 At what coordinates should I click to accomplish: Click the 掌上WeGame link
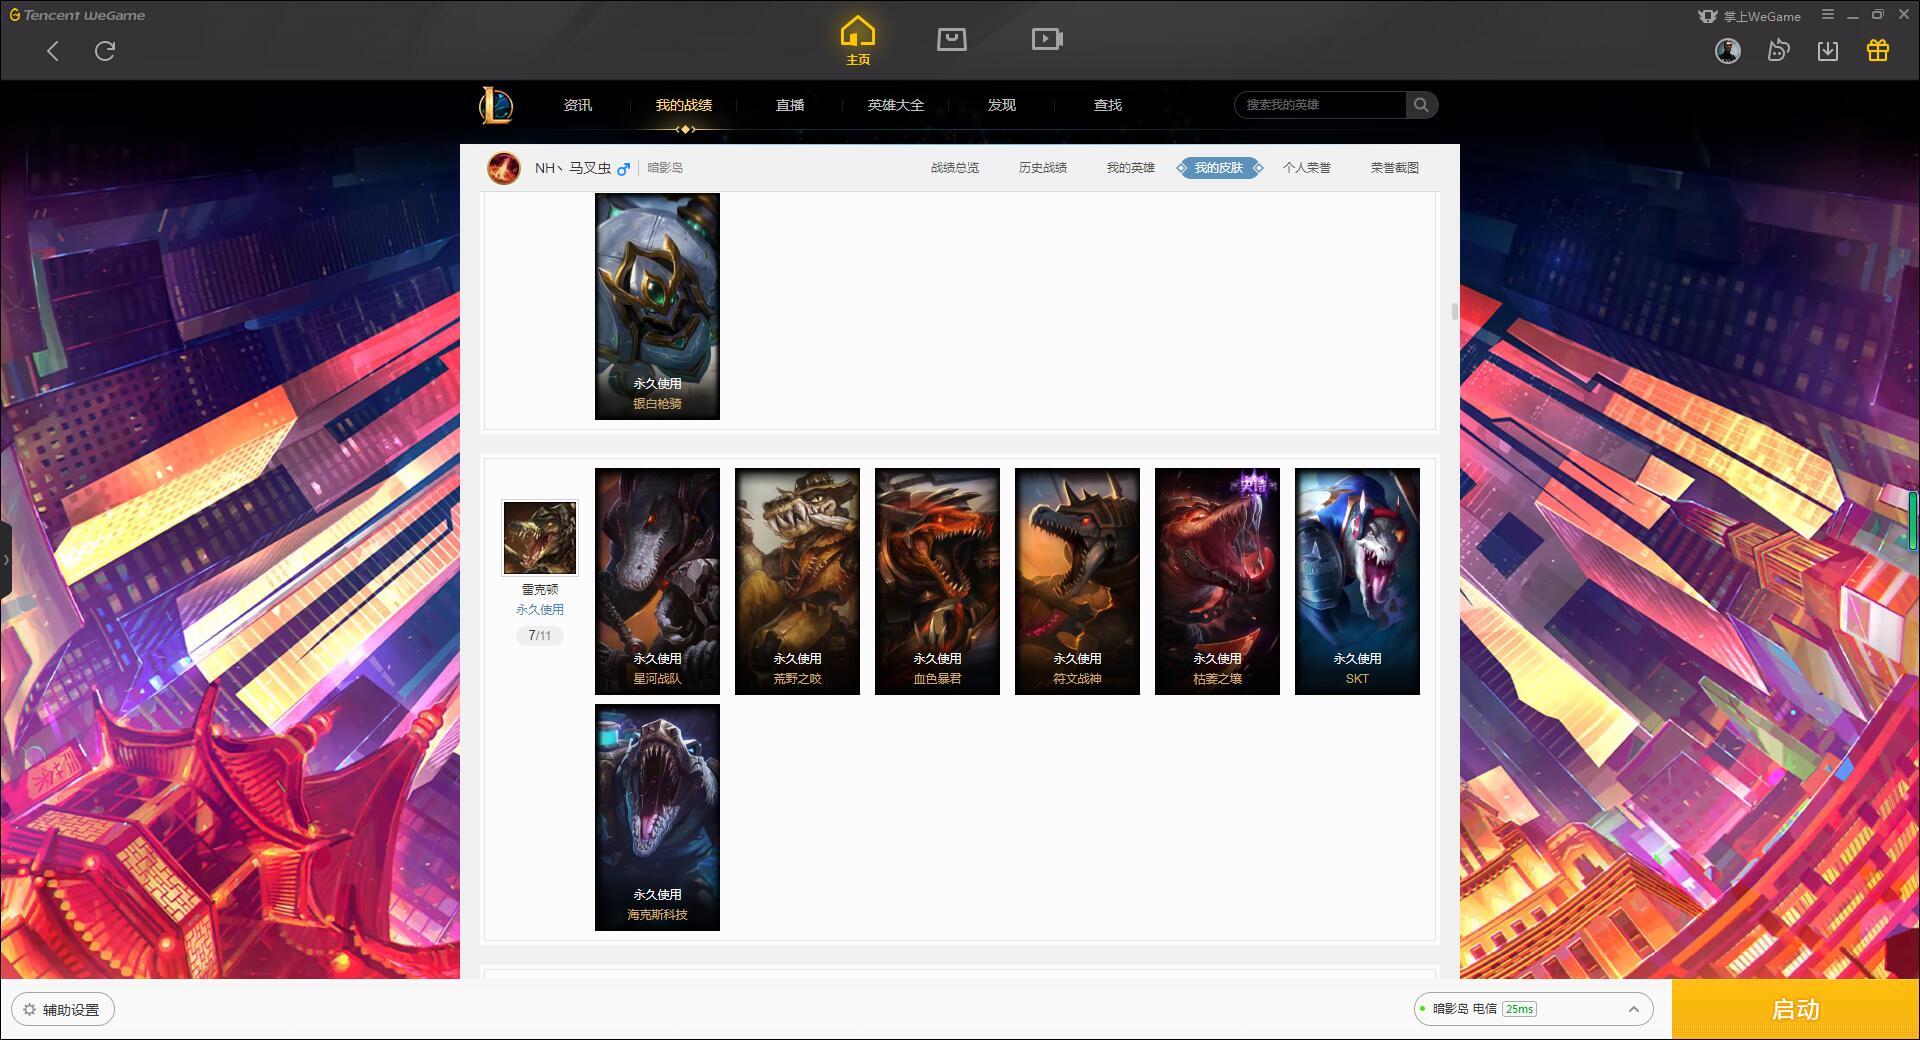tap(1750, 16)
